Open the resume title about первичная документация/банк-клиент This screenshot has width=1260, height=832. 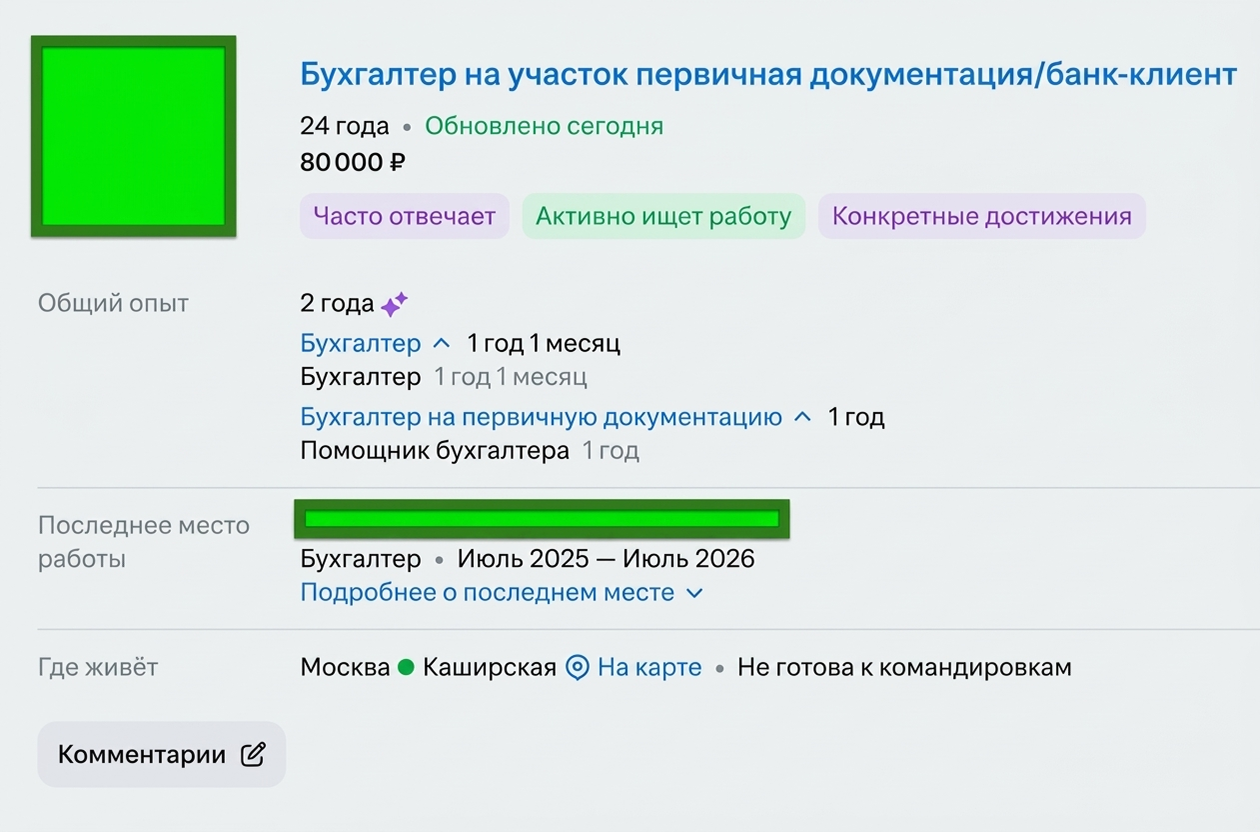[x=768, y=74]
